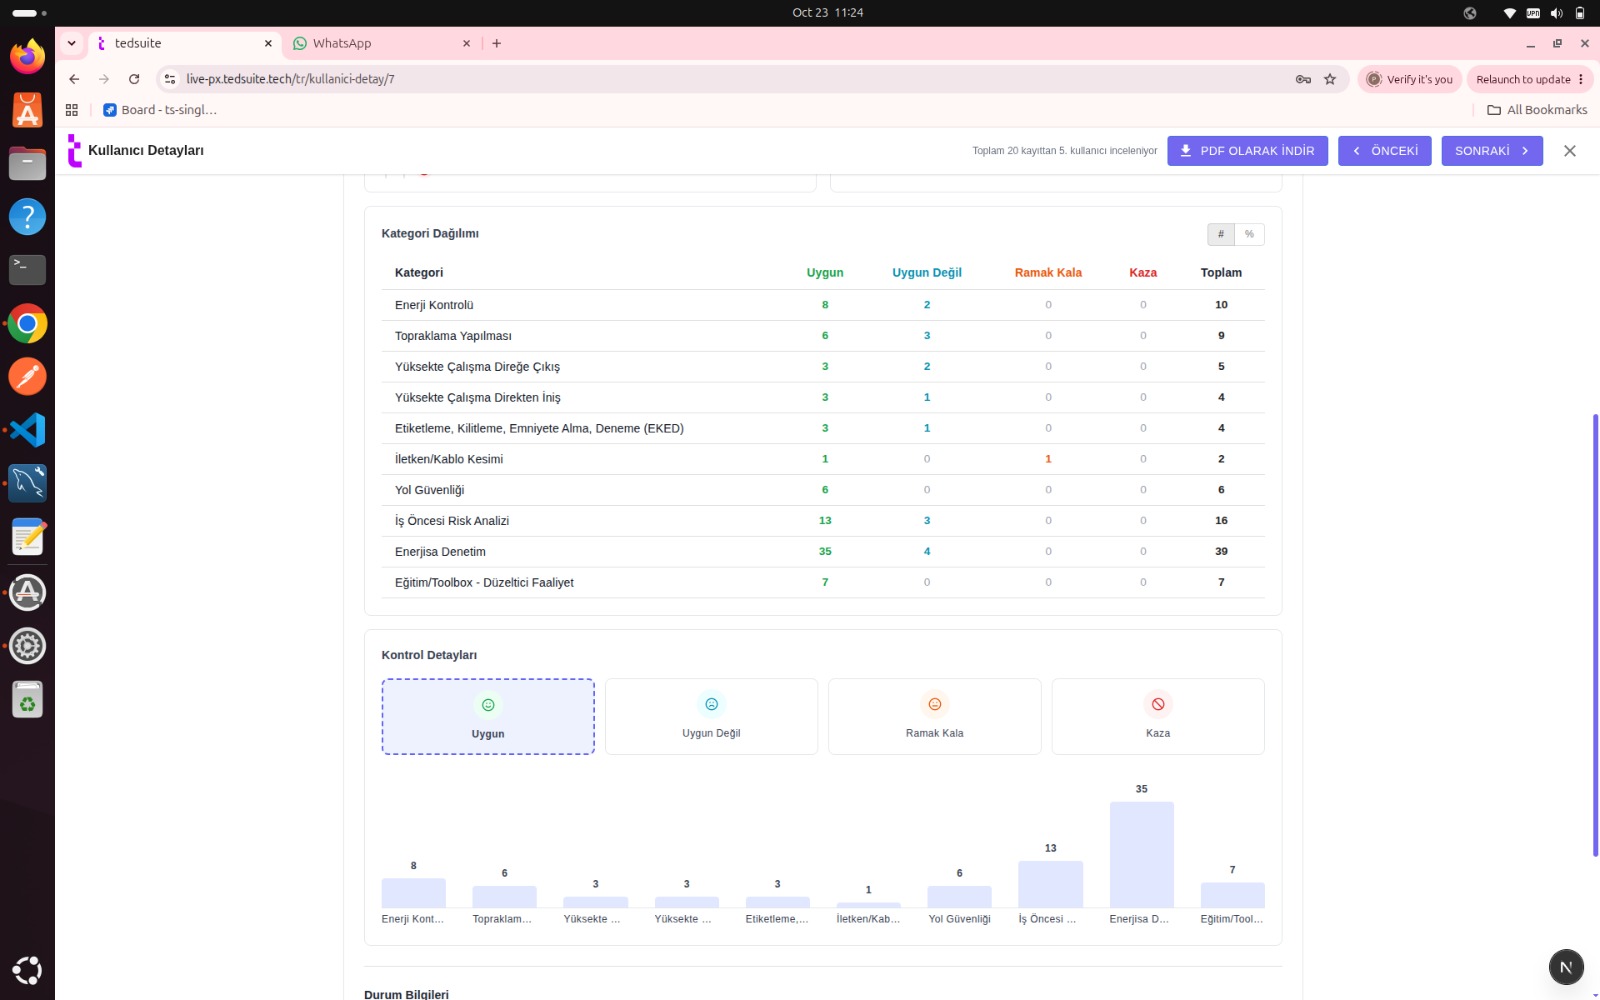Open Visual Studio Code from dock
Viewport: 1600px width, 1000px height.
[27, 430]
